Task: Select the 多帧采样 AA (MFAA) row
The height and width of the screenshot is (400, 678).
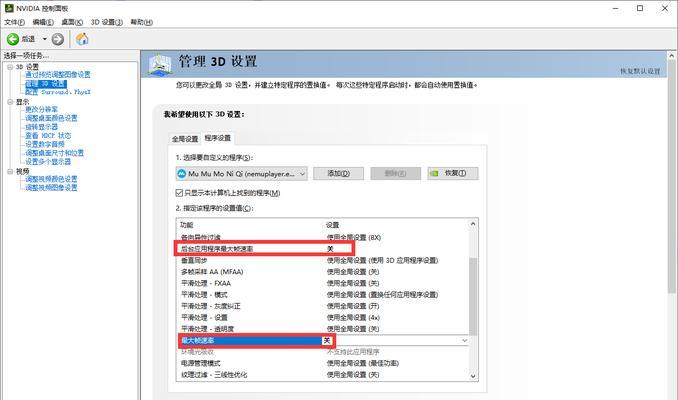Action: point(324,272)
